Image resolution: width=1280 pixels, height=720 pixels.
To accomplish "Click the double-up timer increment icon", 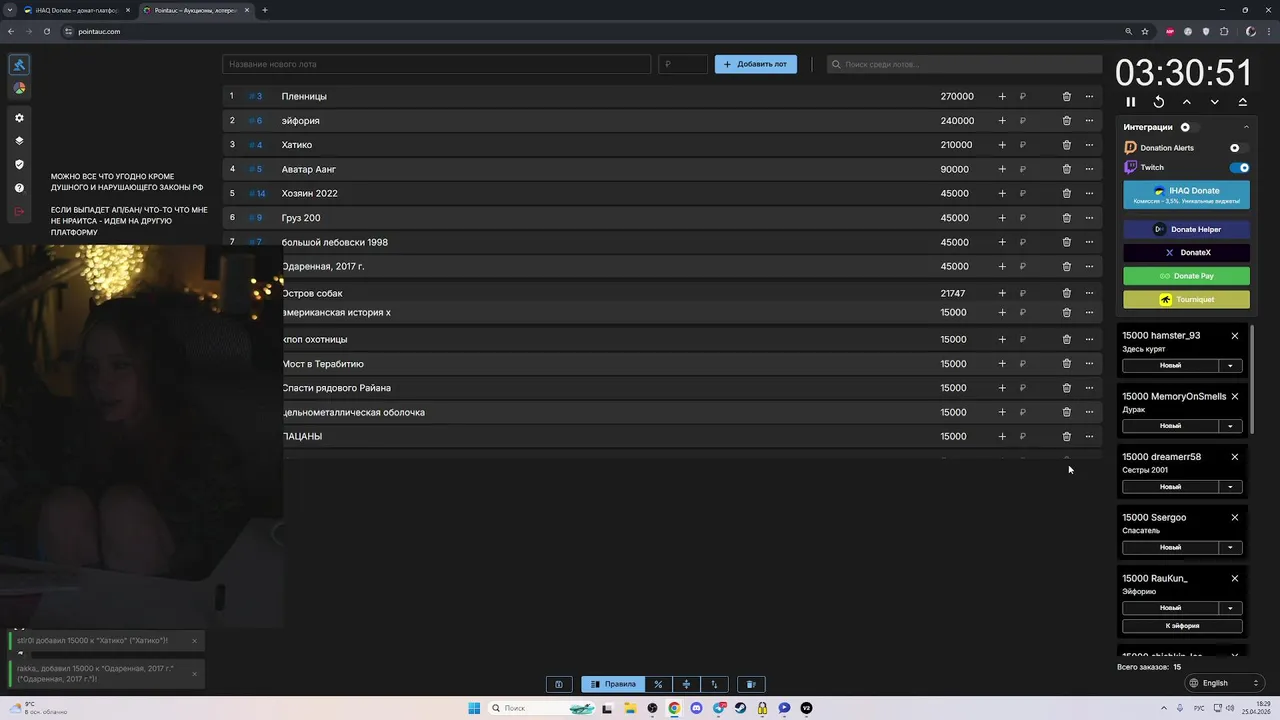I will [1243, 102].
